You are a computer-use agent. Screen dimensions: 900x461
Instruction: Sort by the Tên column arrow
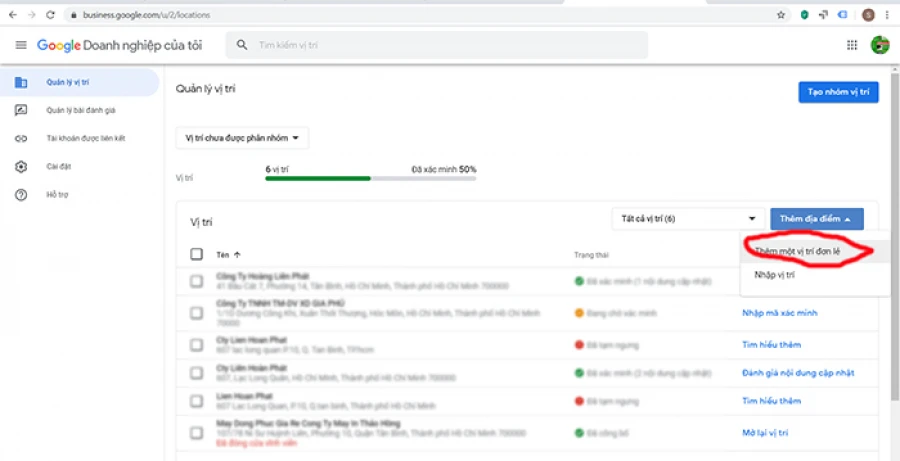[x=238, y=254]
